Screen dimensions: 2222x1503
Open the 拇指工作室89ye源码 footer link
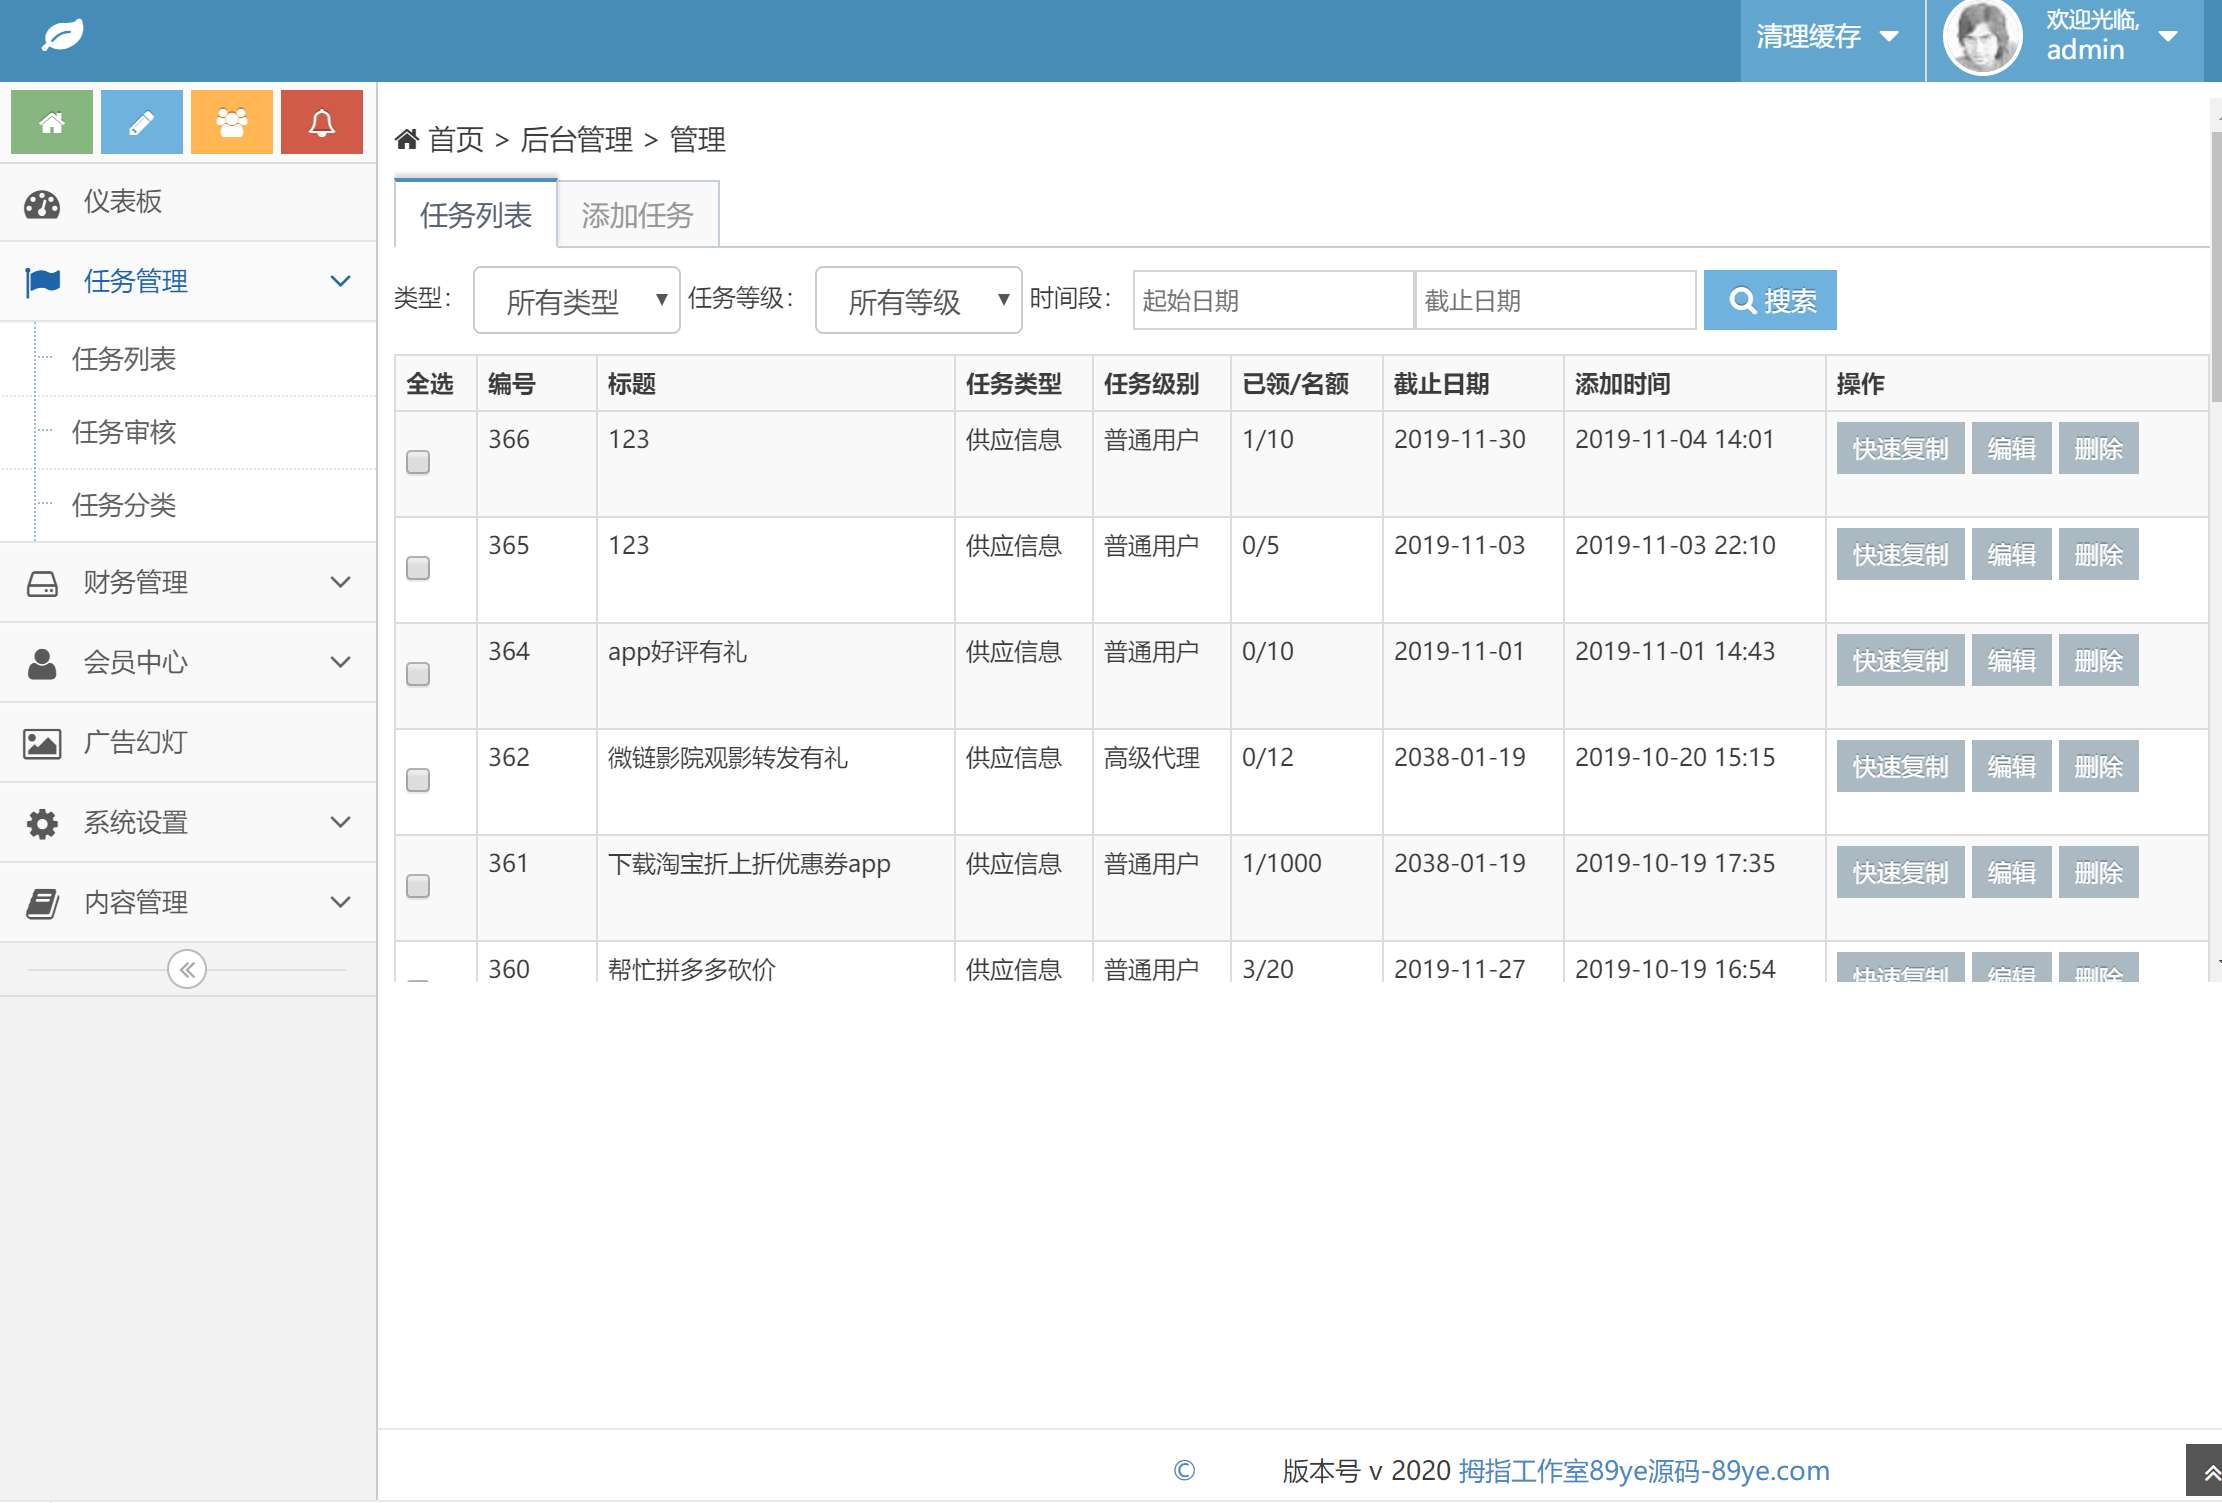(x=1644, y=1471)
